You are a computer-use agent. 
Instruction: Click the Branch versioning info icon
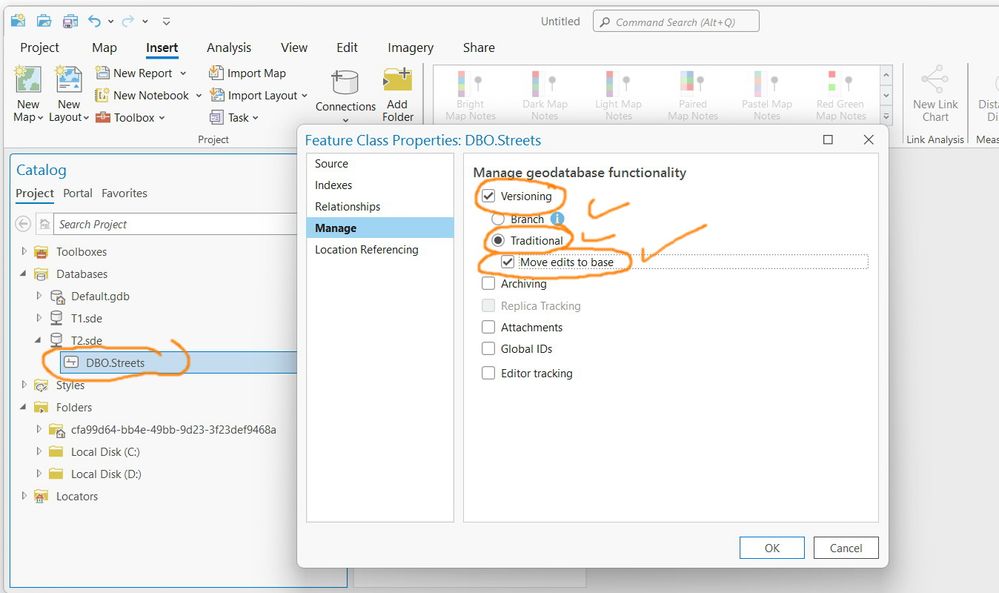[x=557, y=218]
